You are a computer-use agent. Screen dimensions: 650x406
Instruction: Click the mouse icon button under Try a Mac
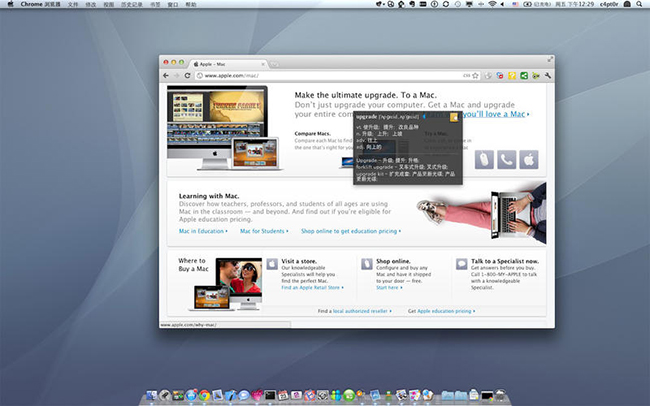point(484,160)
